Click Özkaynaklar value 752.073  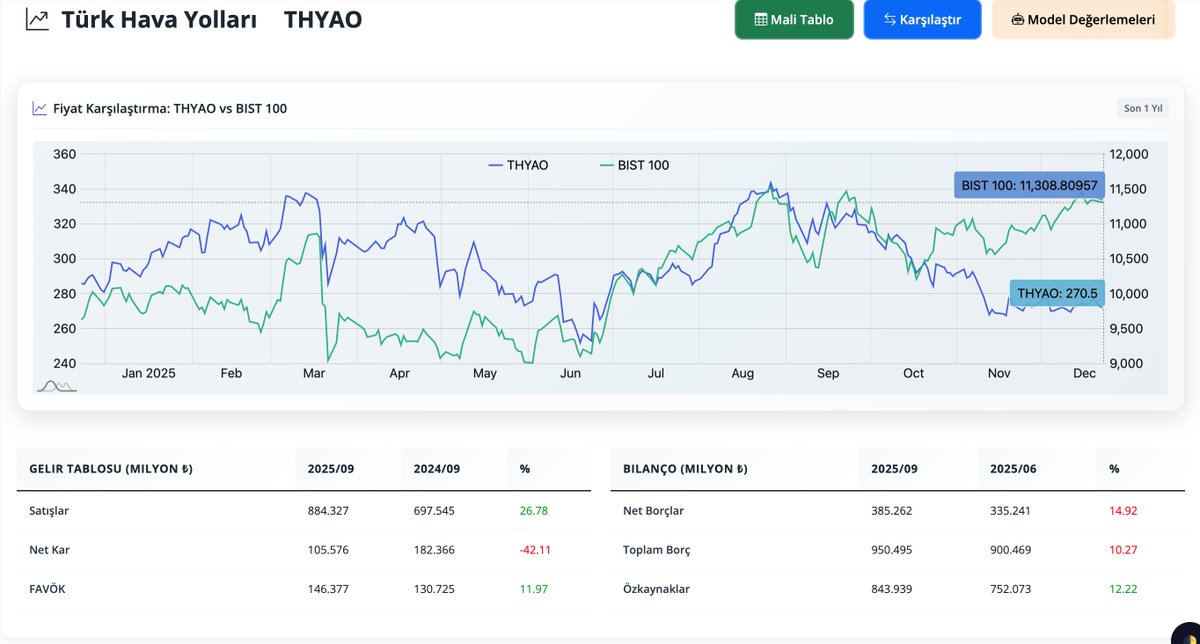(1012, 589)
